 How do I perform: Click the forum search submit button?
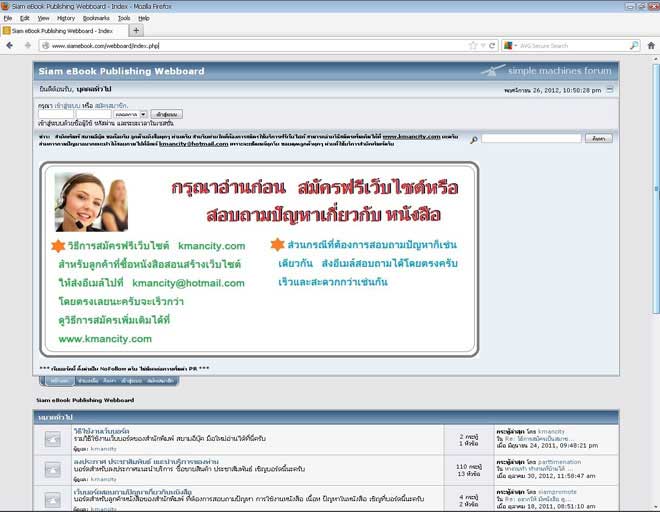pos(599,138)
